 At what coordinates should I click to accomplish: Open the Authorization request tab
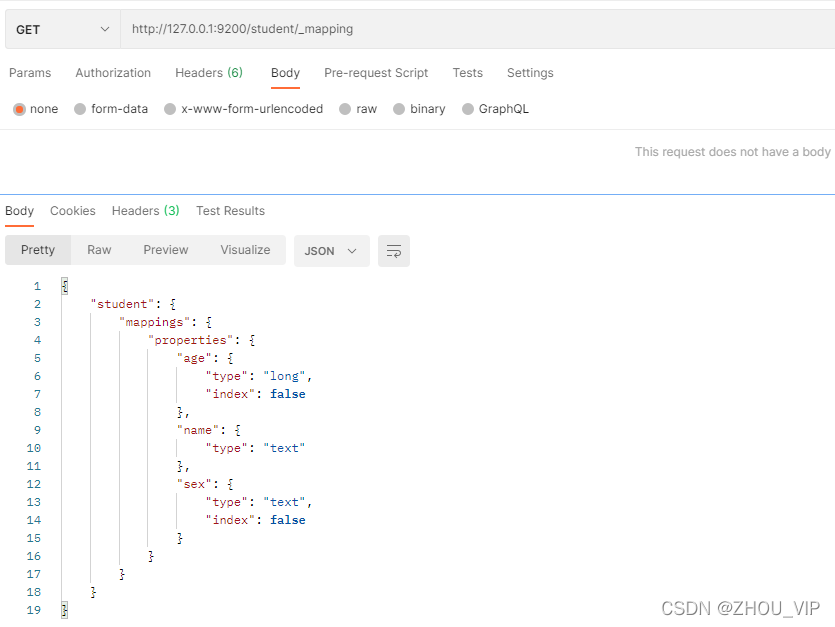[x=113, y=73]
